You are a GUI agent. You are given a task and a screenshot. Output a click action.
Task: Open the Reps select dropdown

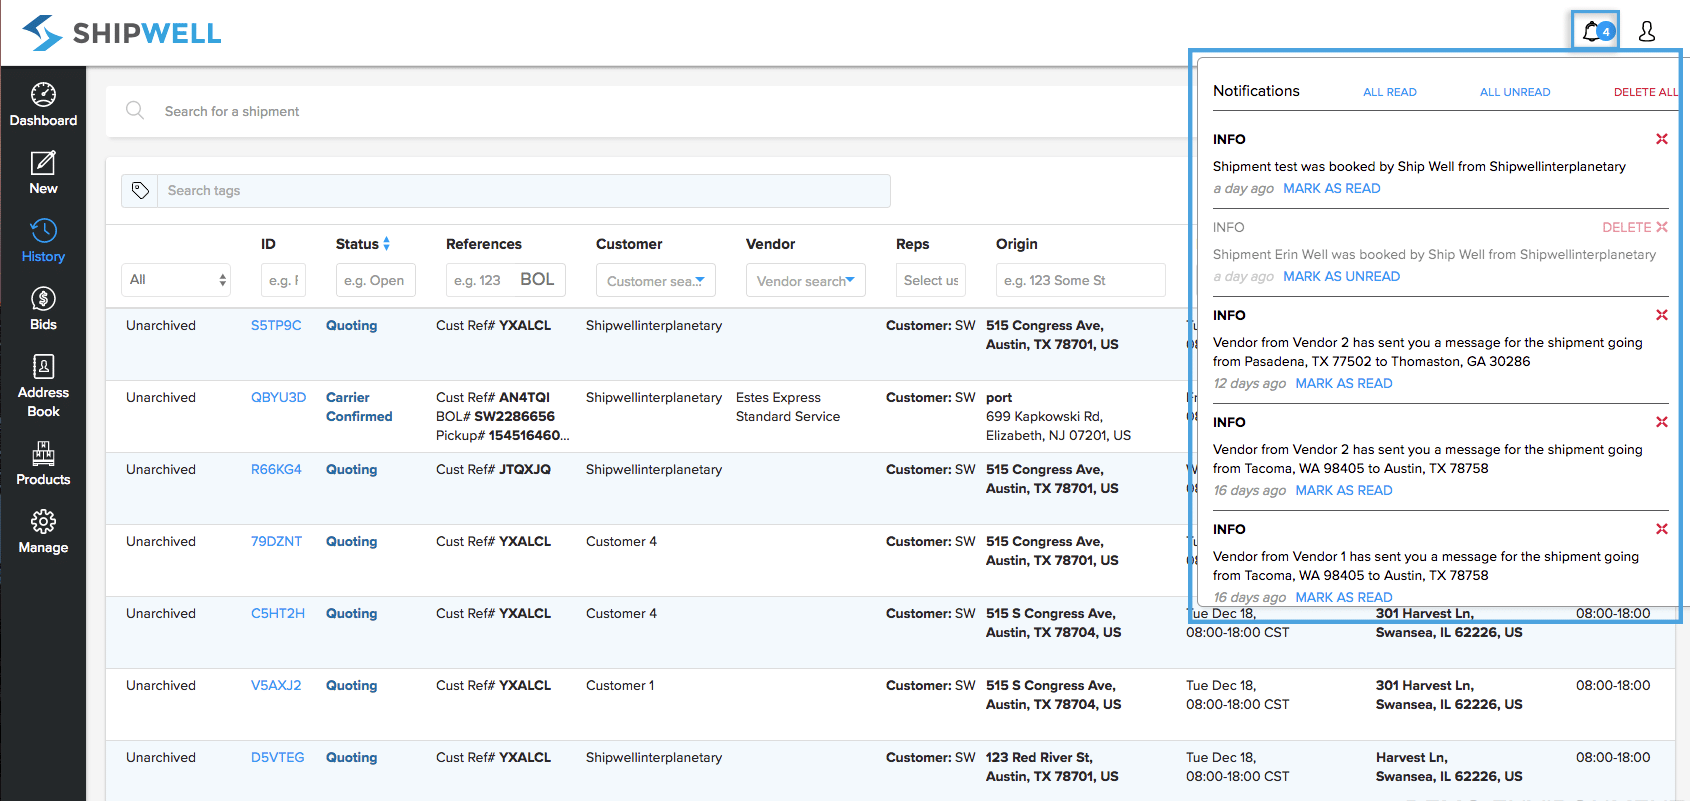(931, 280)
